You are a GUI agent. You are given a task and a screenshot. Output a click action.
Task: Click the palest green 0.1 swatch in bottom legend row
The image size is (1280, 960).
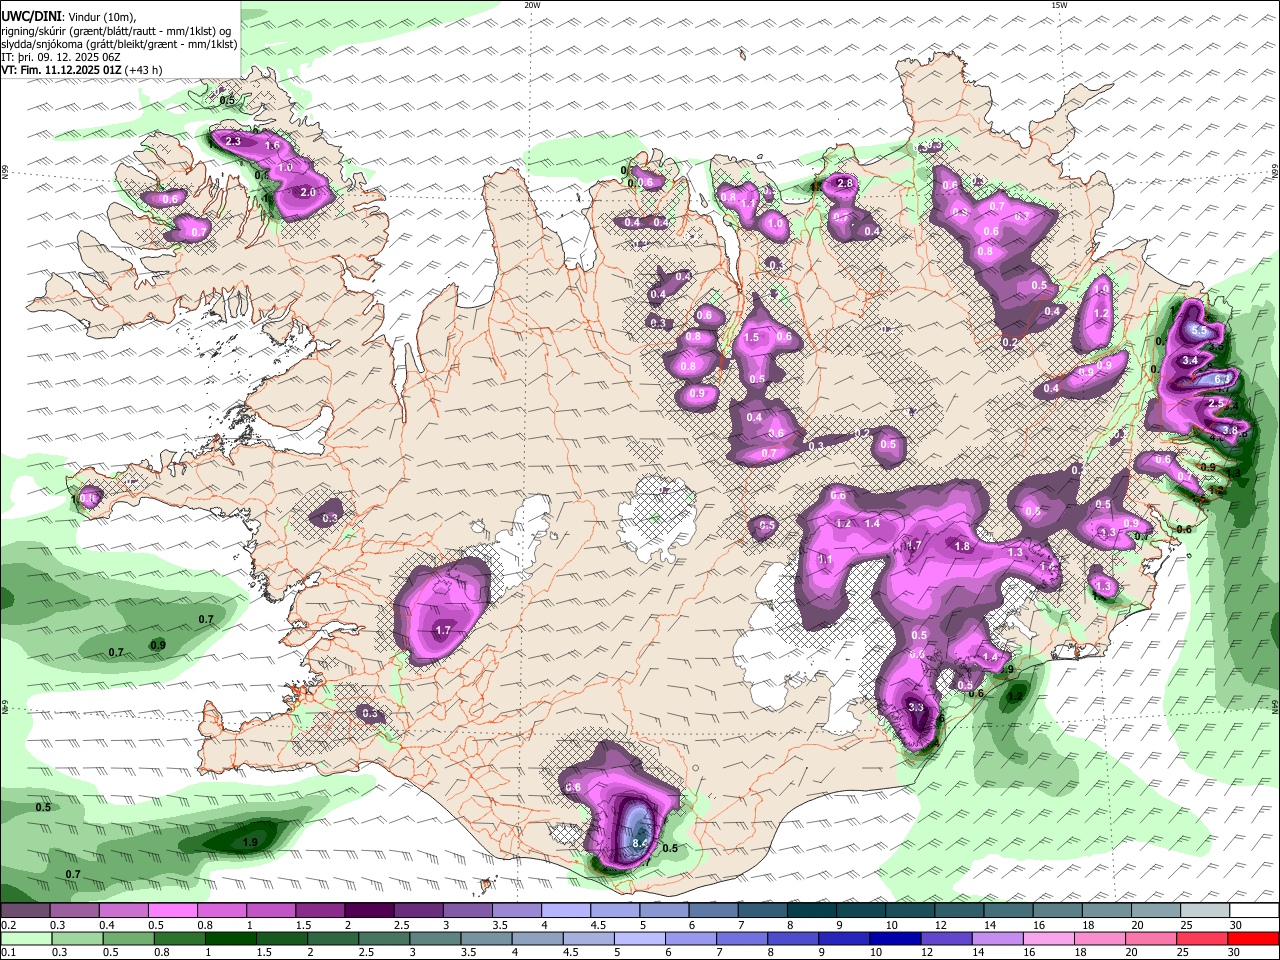click(26, 939)
